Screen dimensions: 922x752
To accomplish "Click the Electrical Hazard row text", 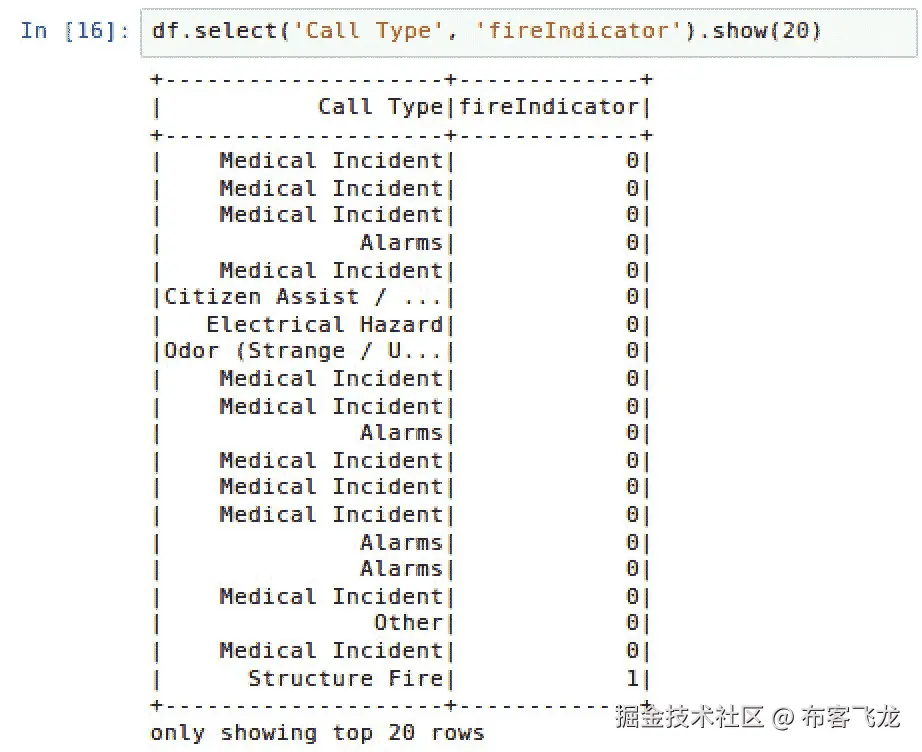I will tap(324, 324).
